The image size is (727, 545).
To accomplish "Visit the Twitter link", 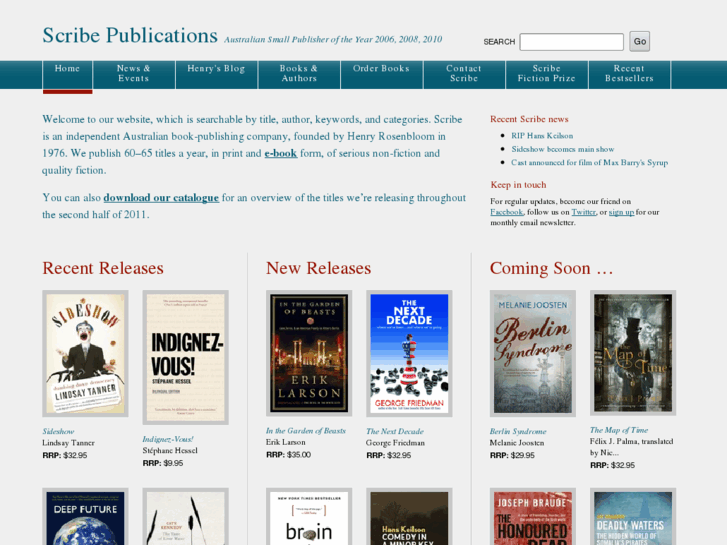I will click(583, 212).
